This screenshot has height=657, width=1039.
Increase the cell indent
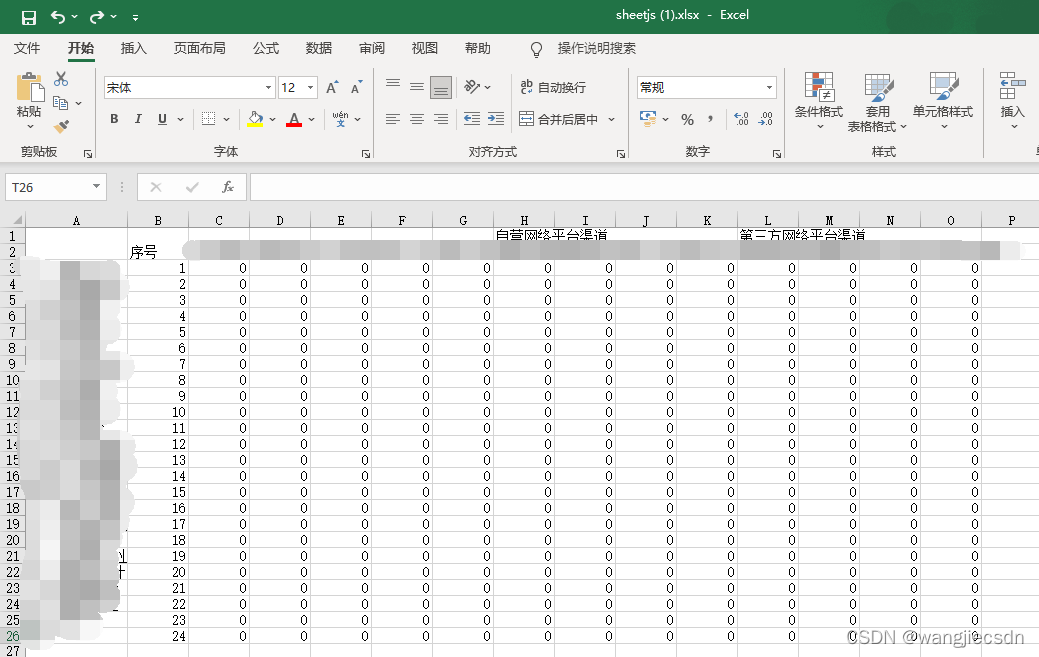click(x=496, y=119)
